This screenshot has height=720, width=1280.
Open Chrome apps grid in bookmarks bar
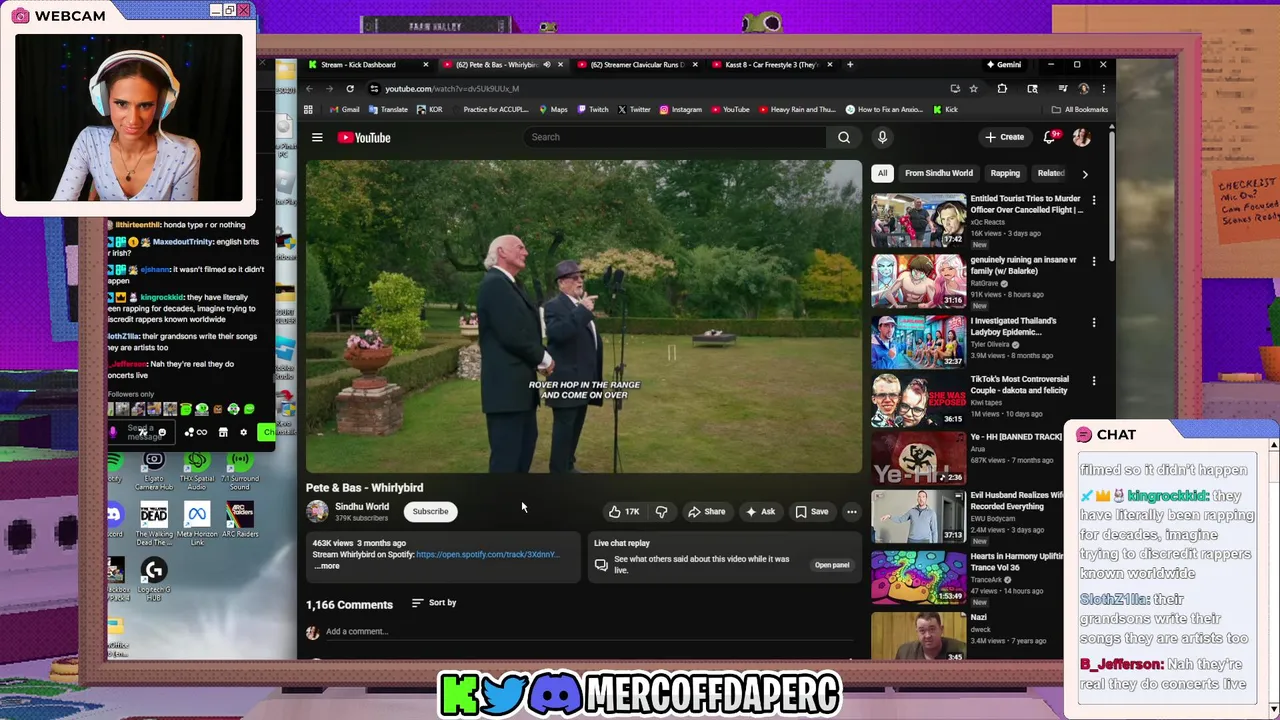point(309,109)
